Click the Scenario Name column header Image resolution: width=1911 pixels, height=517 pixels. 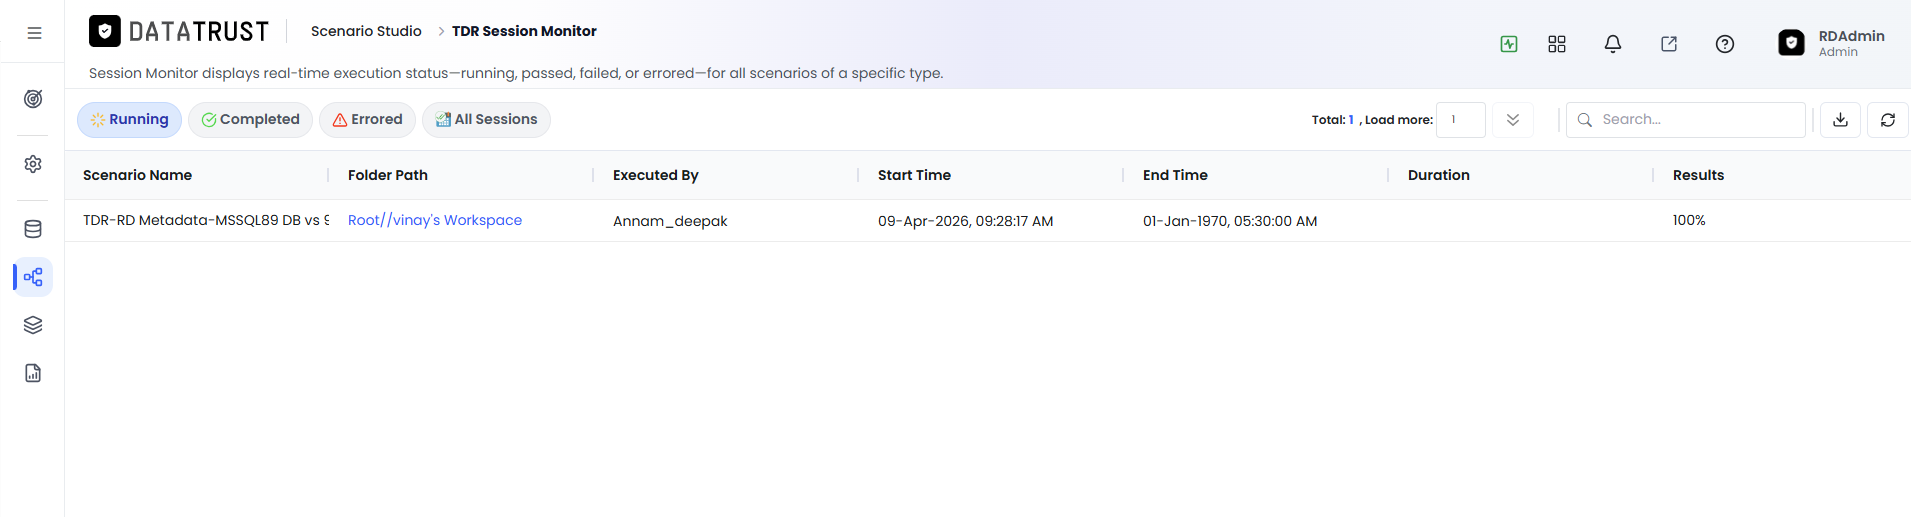(137, 175)
